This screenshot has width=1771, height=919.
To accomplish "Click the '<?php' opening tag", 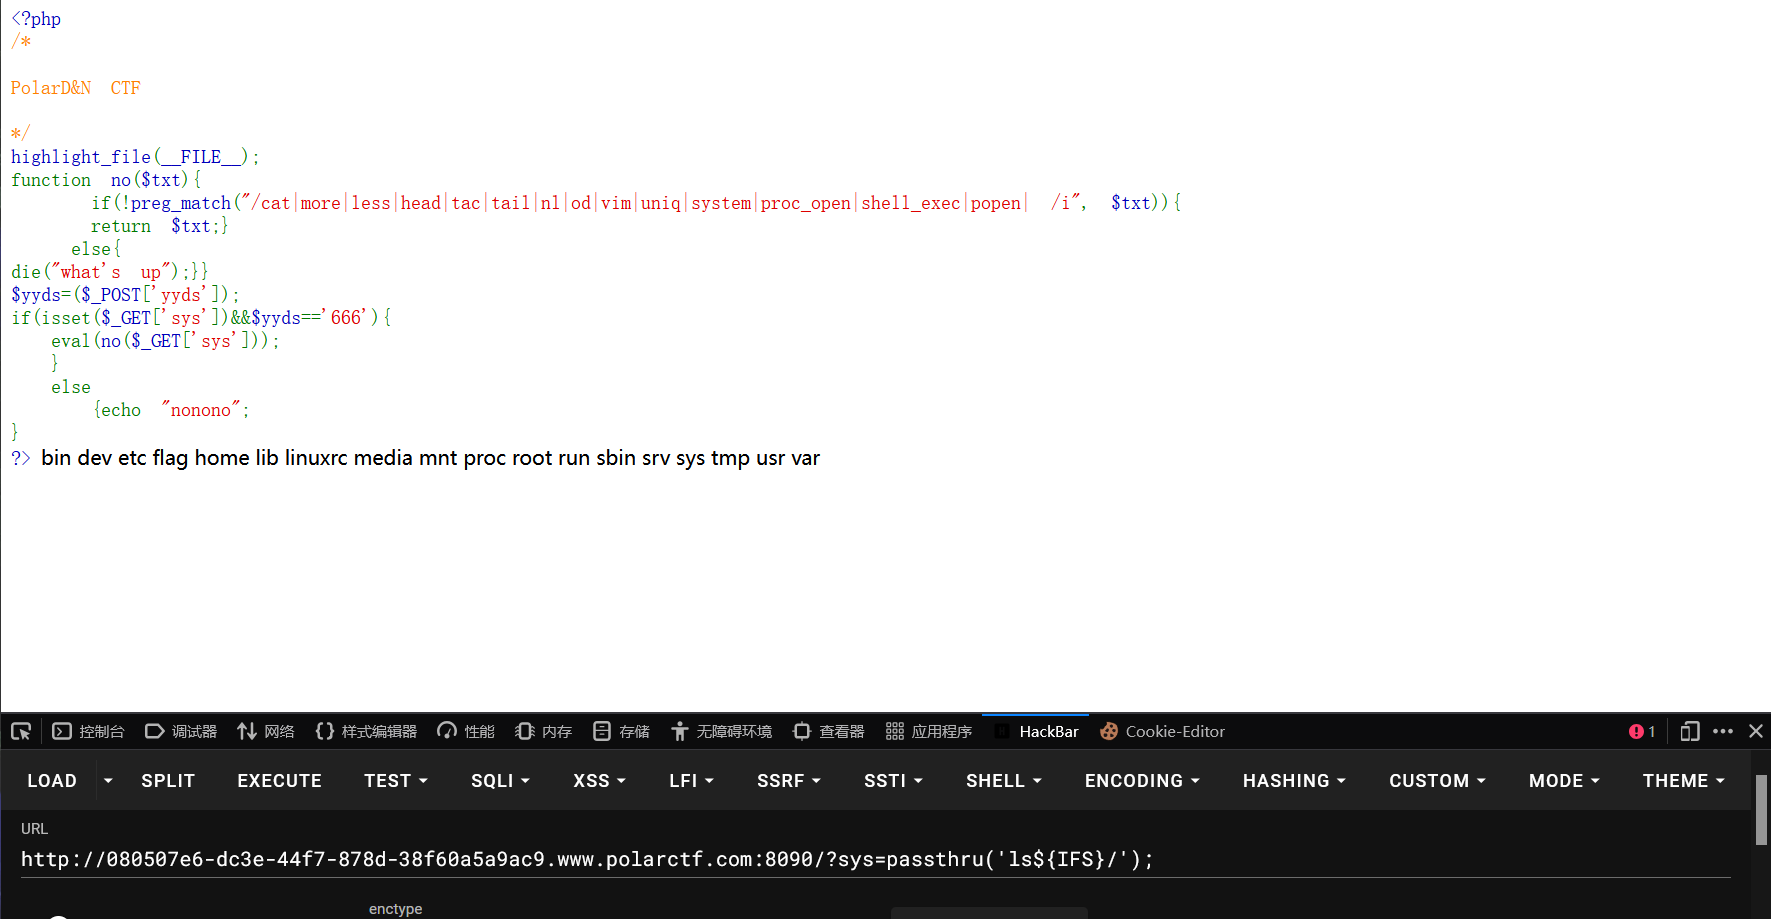I will [36, 19].
